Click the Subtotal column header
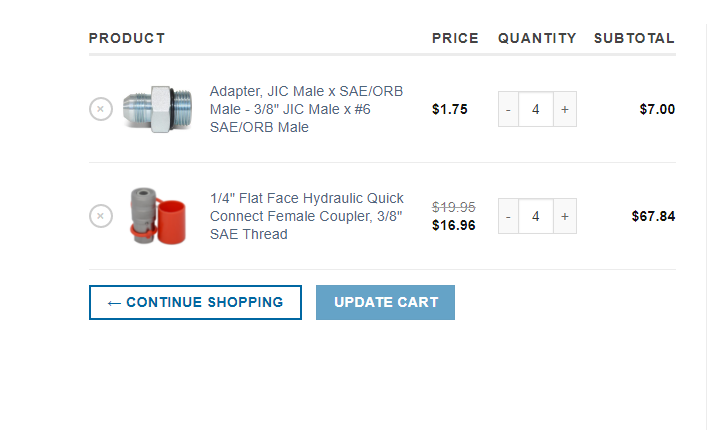 coord(634,38)
